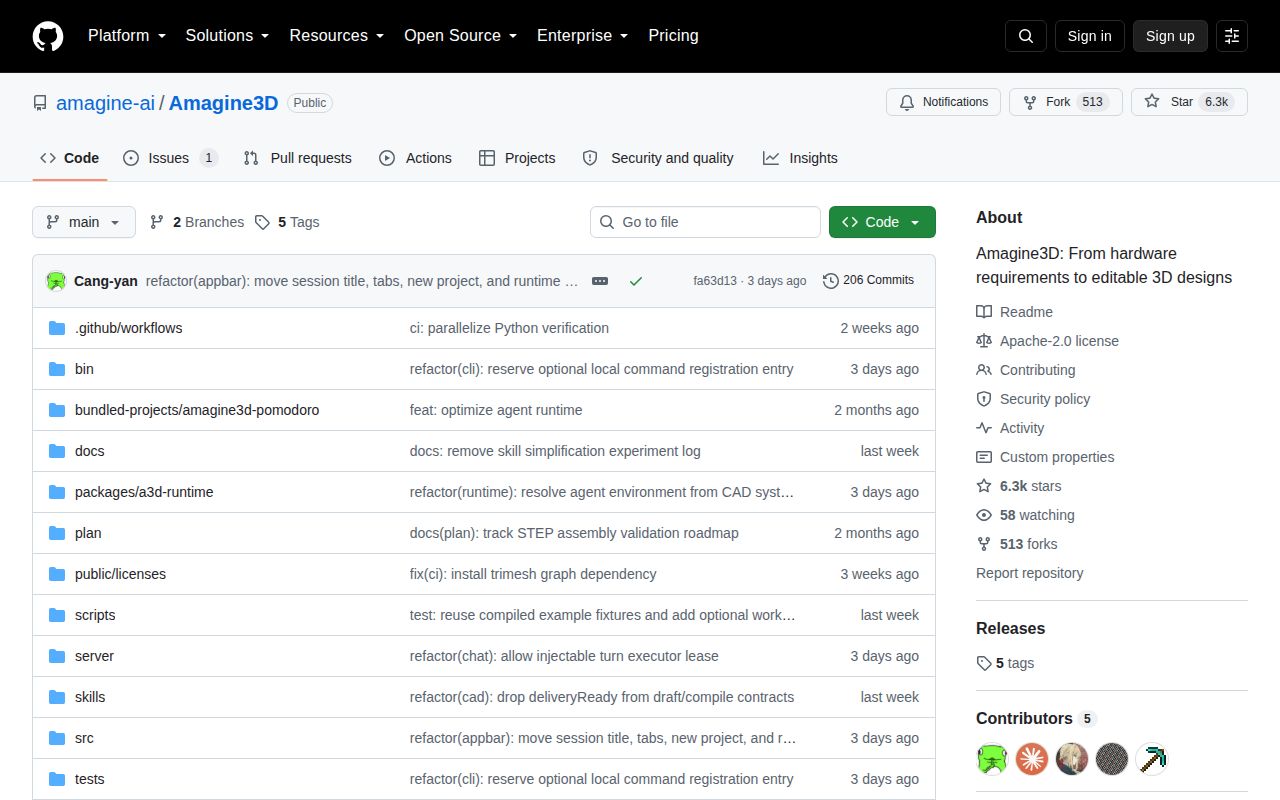This screenshot has height=800, width=1280.
Task: Open the search magnifier in header
Action: coord(1026,36)
